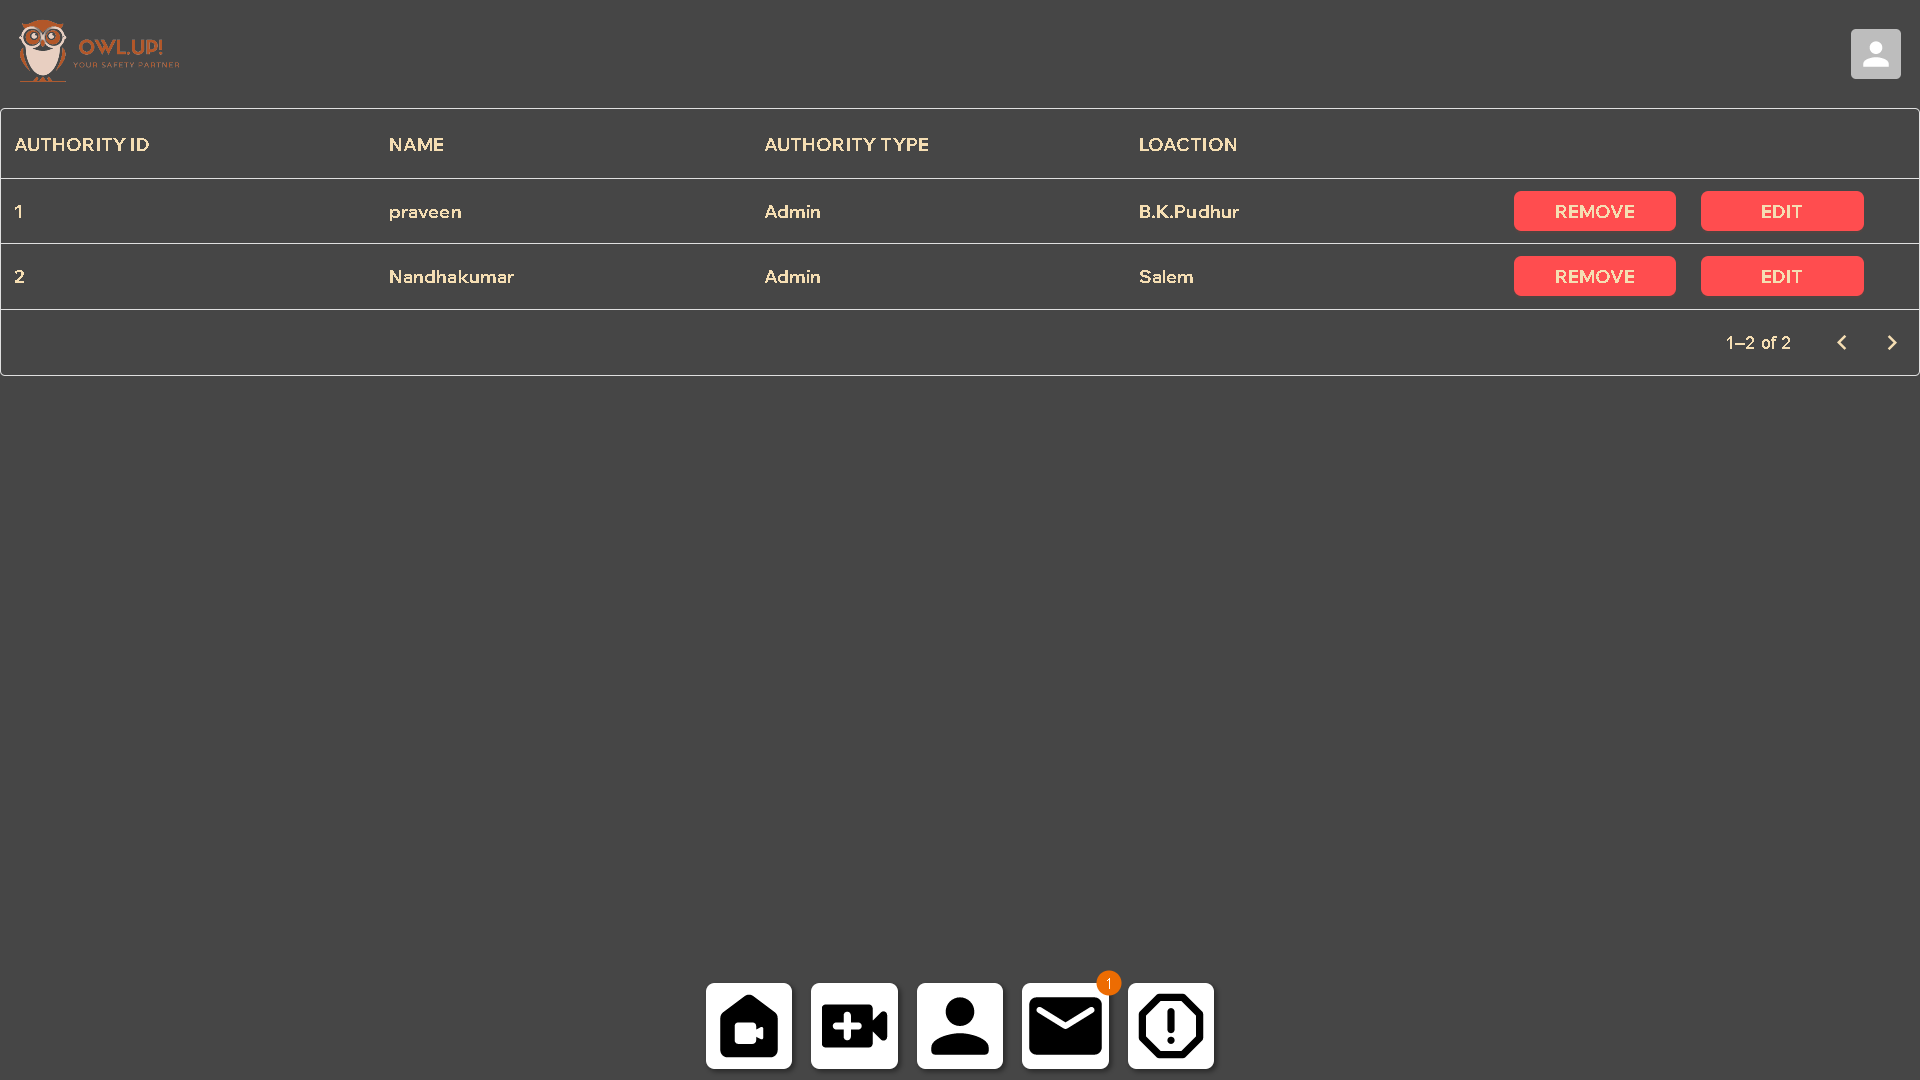This screenshot has width=1920, height=1080.
Task: Click the orange notification badge on mail
Action: [x=1108, y=983]
